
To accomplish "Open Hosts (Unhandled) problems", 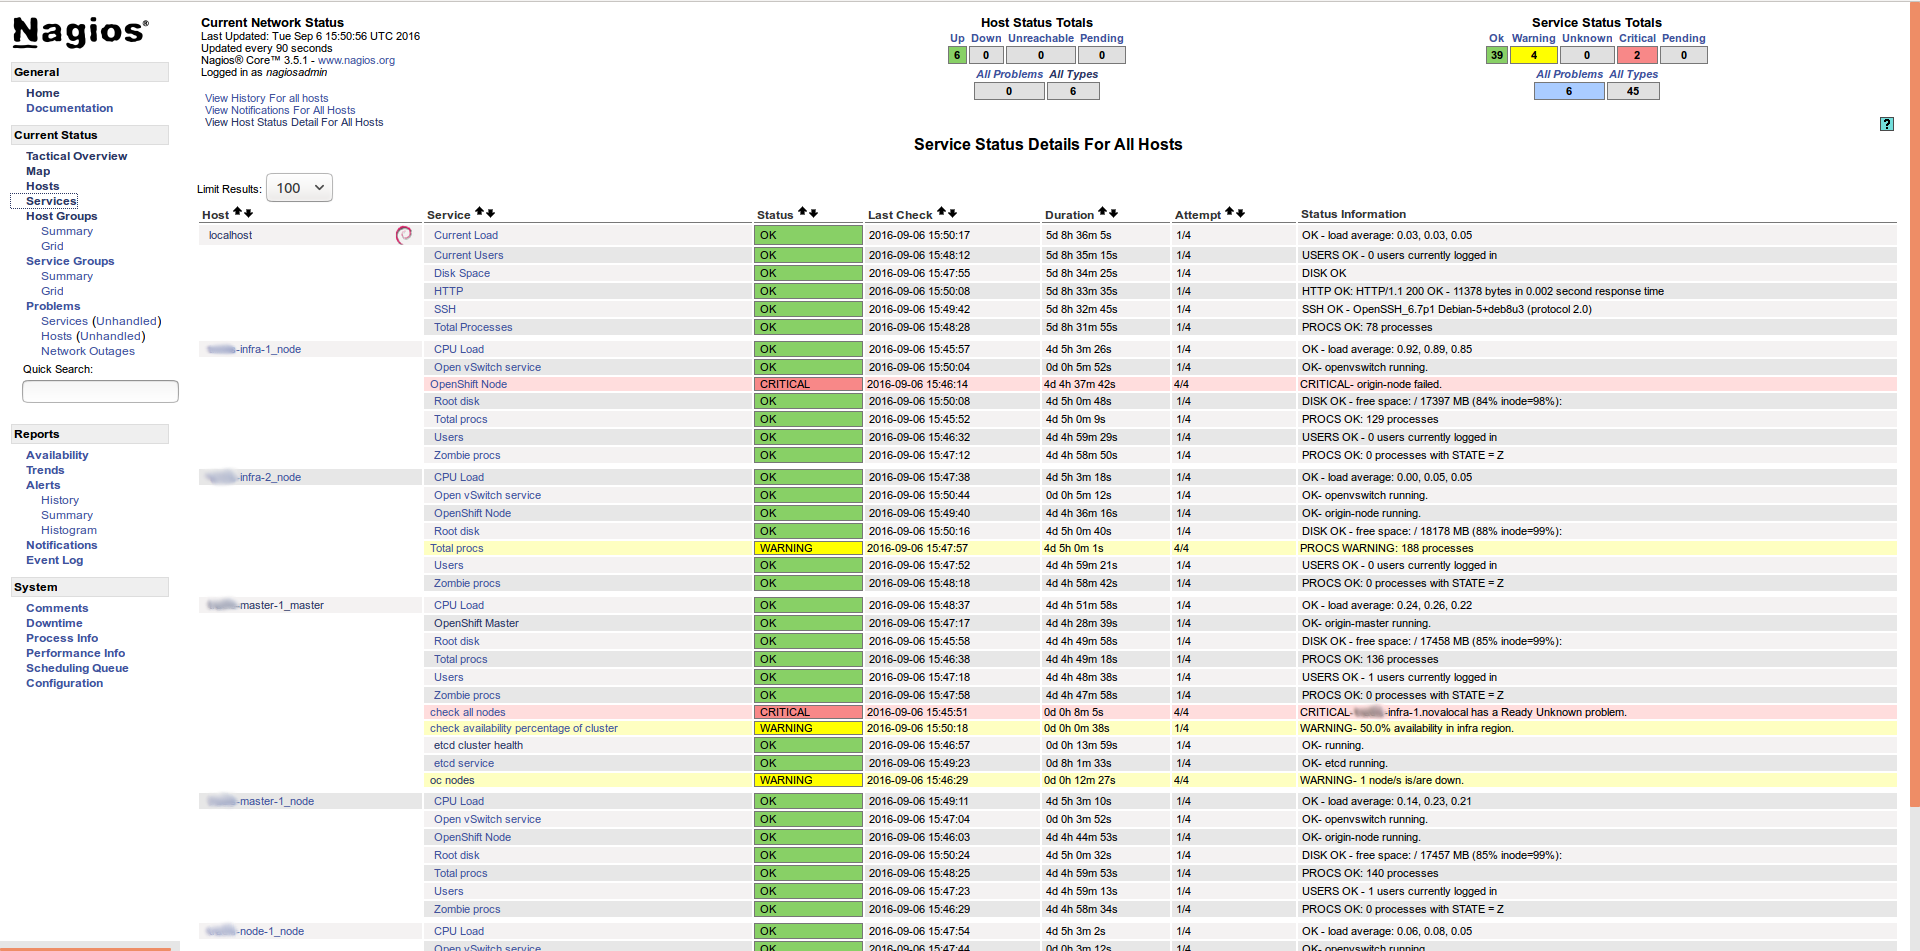I will pos(93,336).
